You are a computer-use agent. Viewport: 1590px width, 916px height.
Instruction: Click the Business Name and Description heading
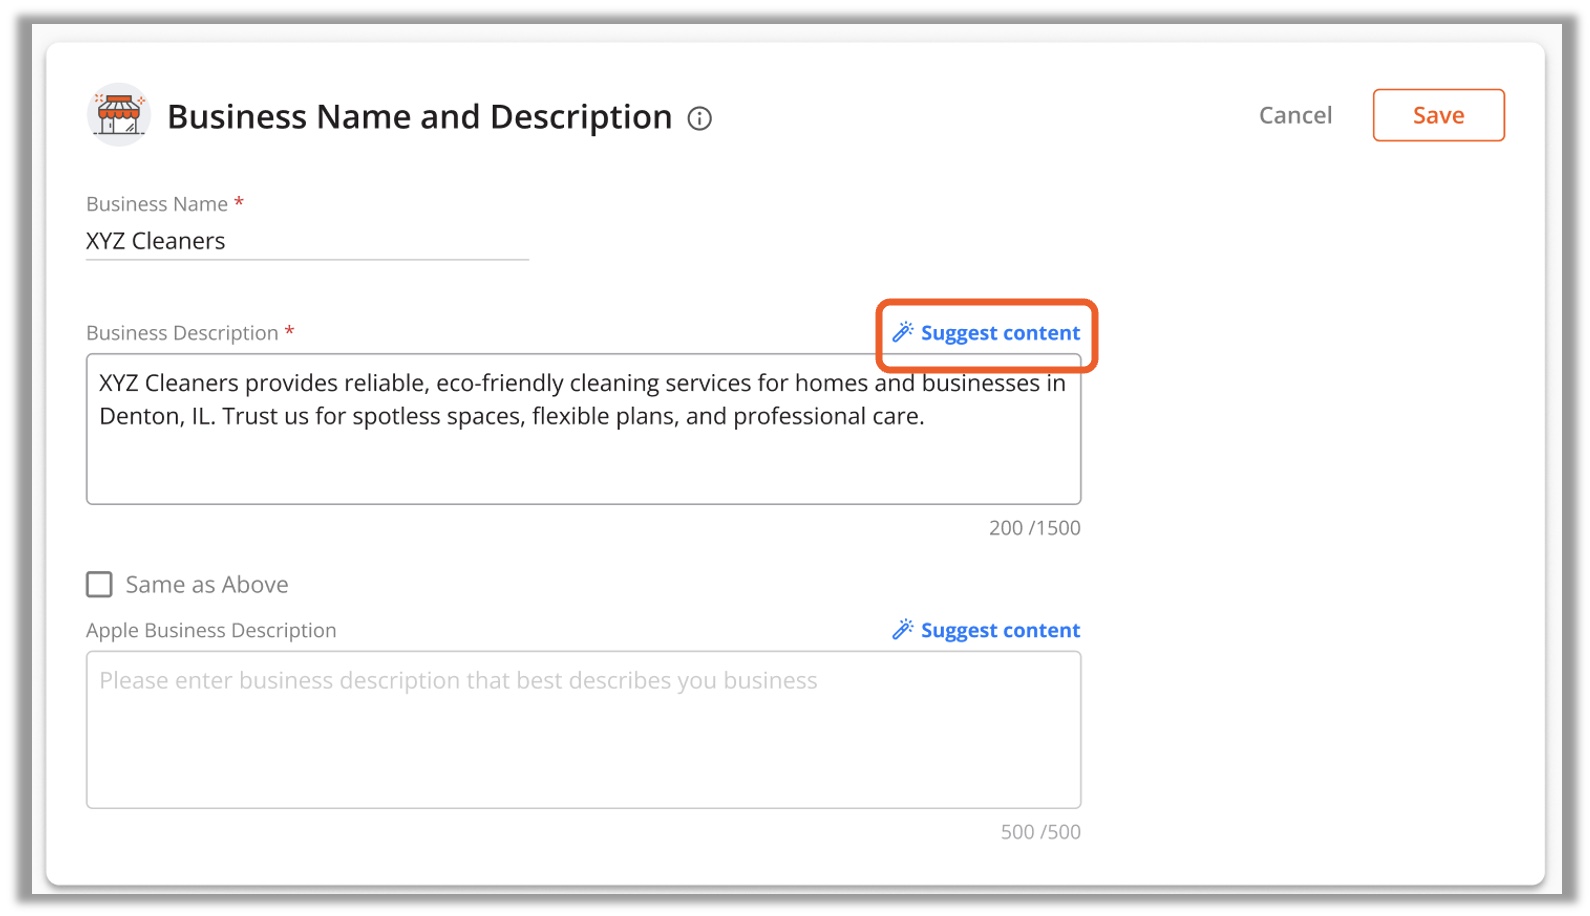419,117
